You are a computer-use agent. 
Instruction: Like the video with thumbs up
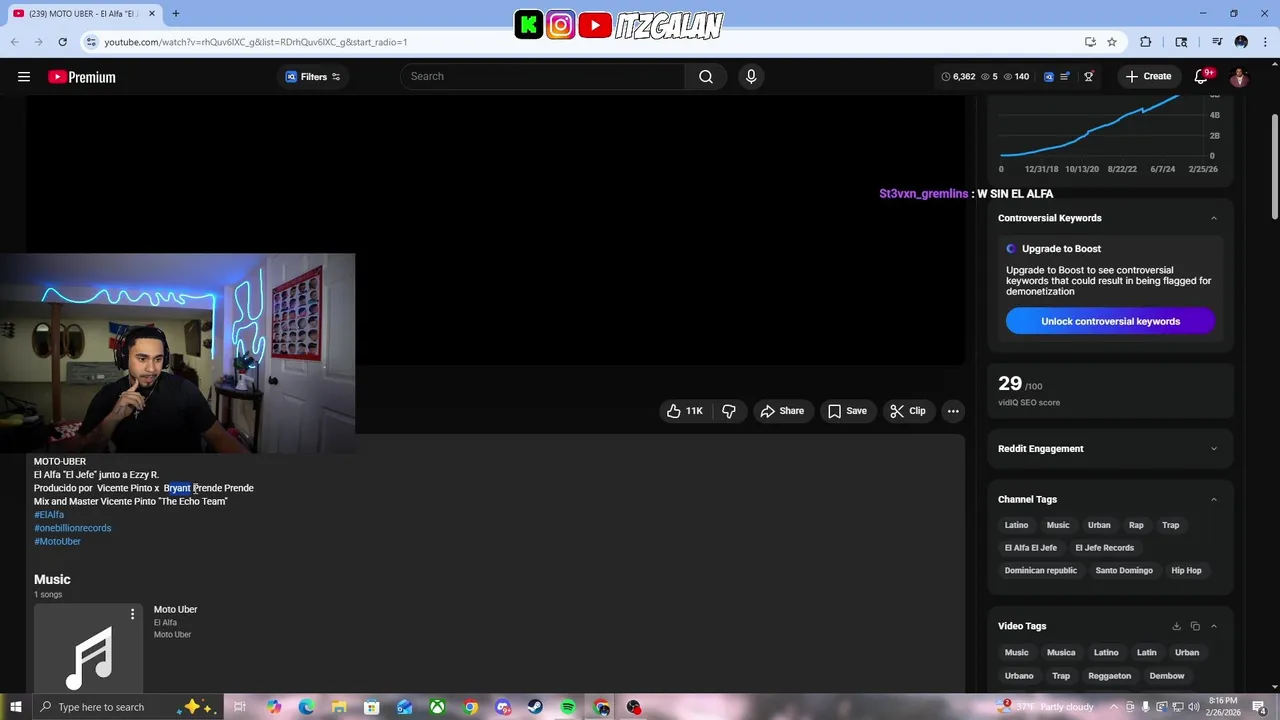click(x=685, y=411)
